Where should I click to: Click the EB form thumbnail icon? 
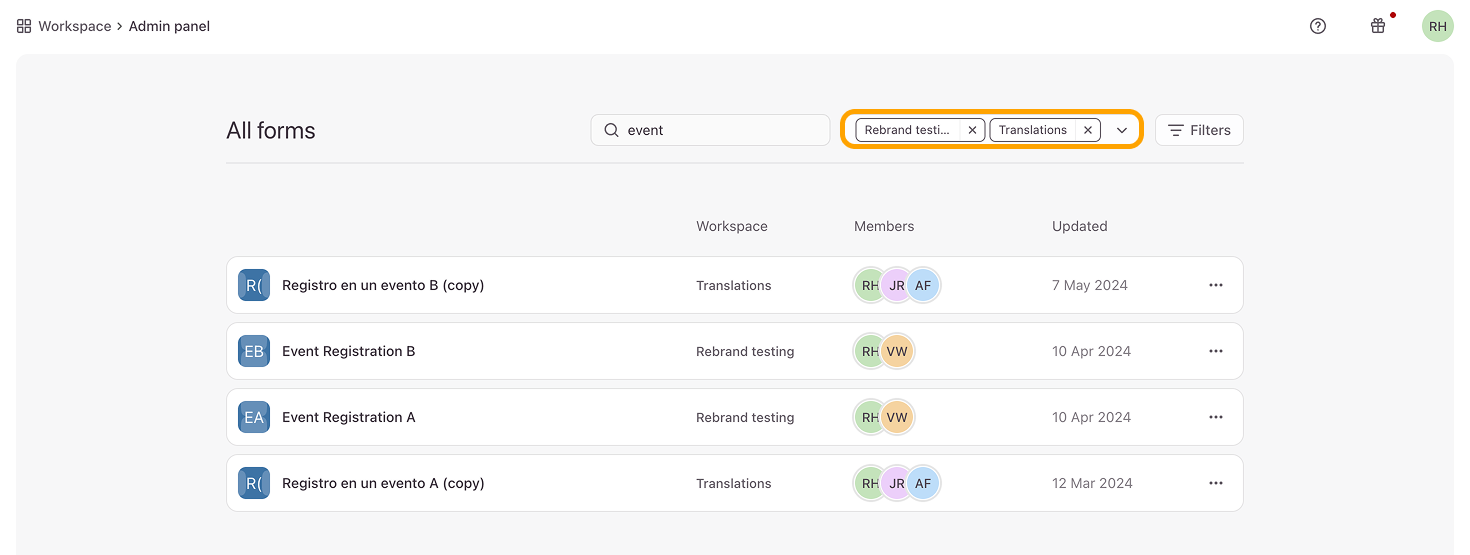pos(254,351)
